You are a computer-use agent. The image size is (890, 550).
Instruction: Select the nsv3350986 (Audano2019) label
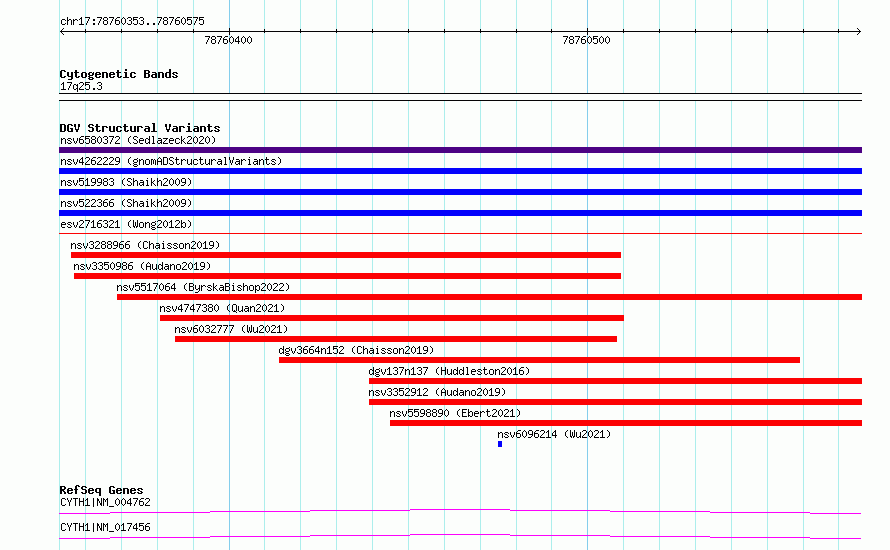[x=142, y=266]
